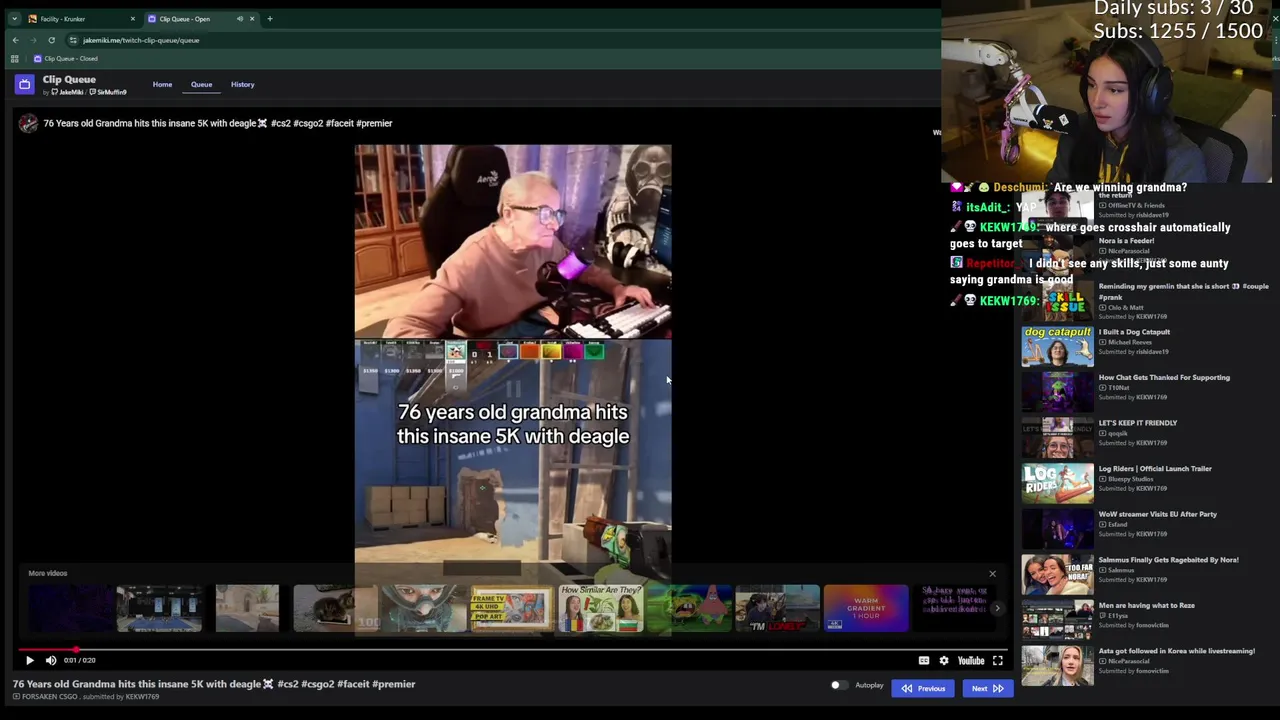
Task: Click 'FORSAKEN CSGO' channel name below video
Action: [49, 697]
